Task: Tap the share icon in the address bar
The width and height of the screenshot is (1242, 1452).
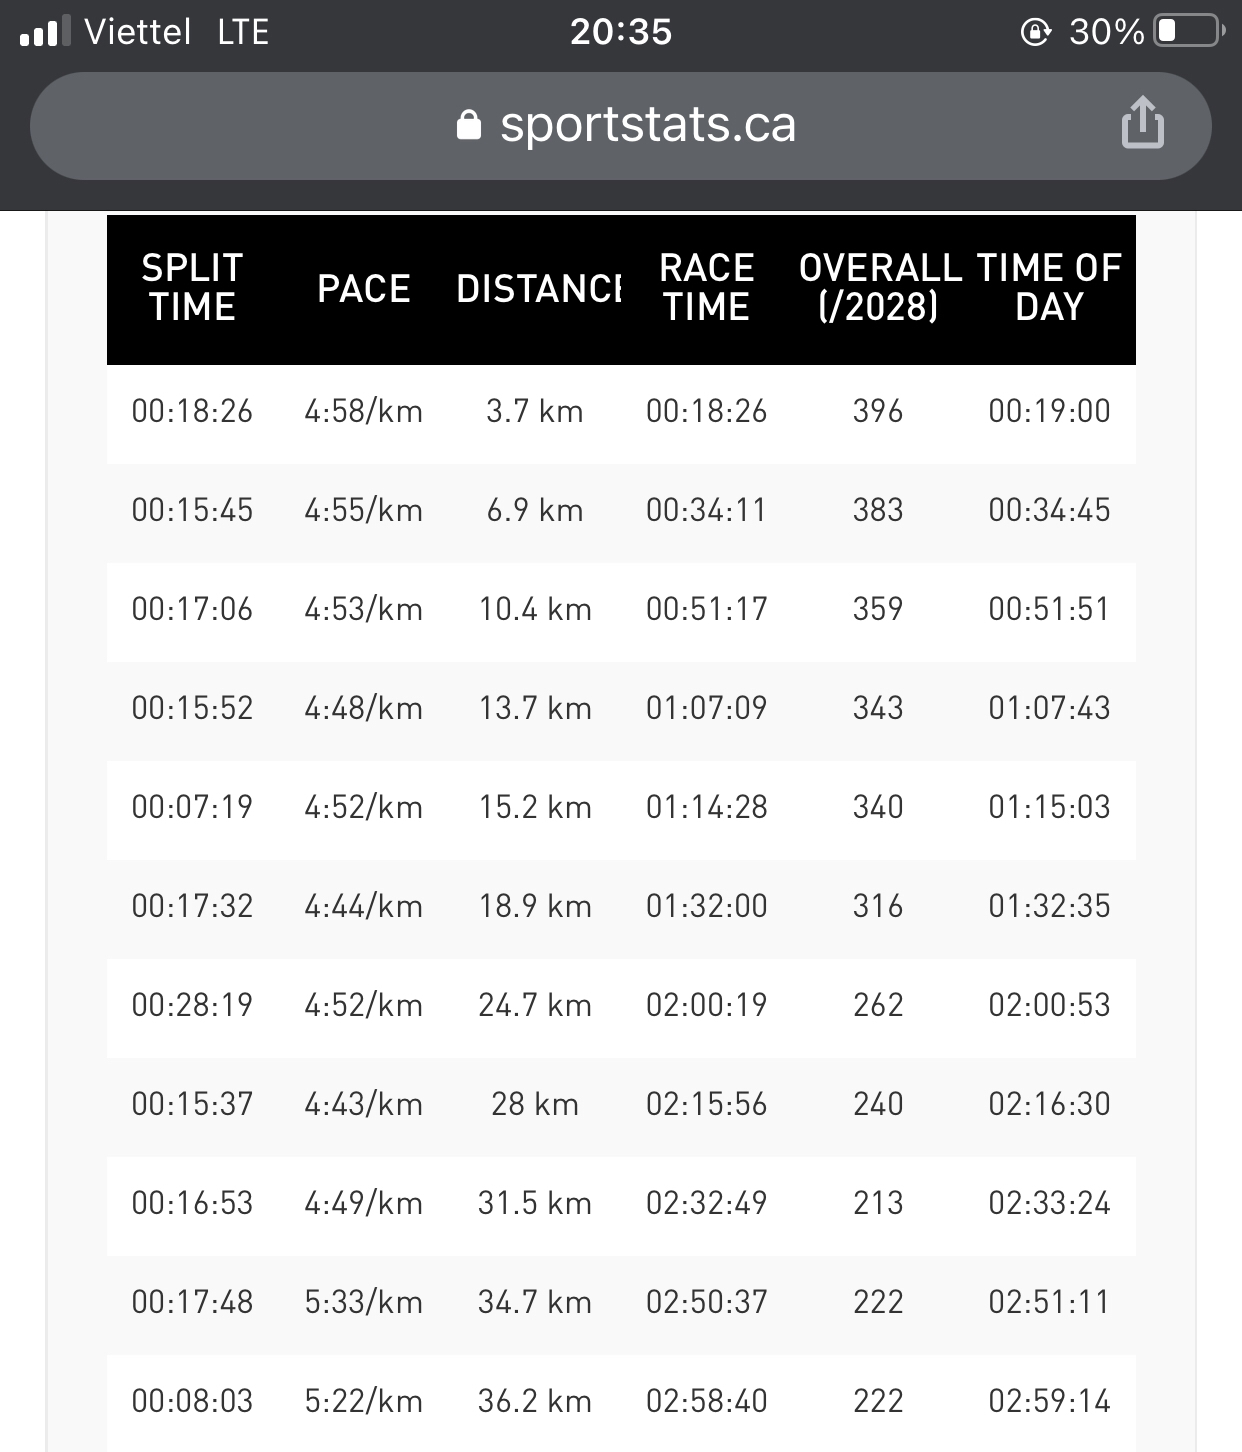Action: click(x=1142, y=123)
